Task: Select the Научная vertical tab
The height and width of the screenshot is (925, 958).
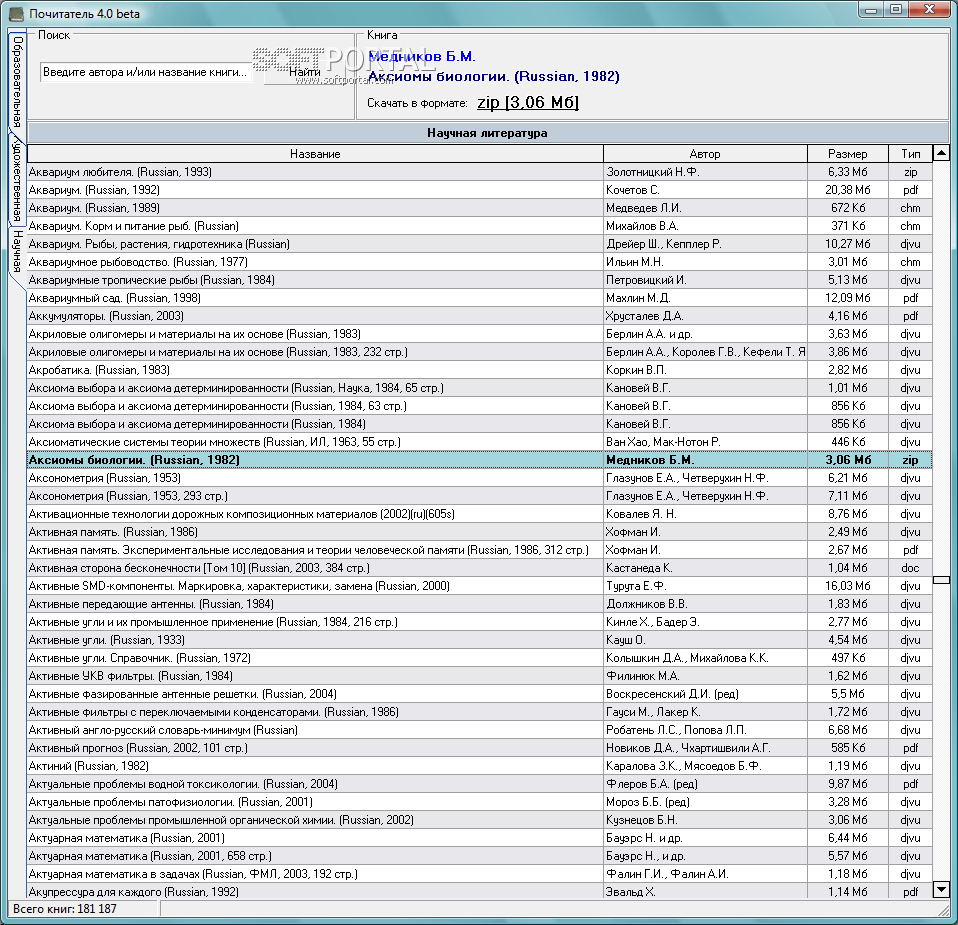Action: (x=17, y=250)
